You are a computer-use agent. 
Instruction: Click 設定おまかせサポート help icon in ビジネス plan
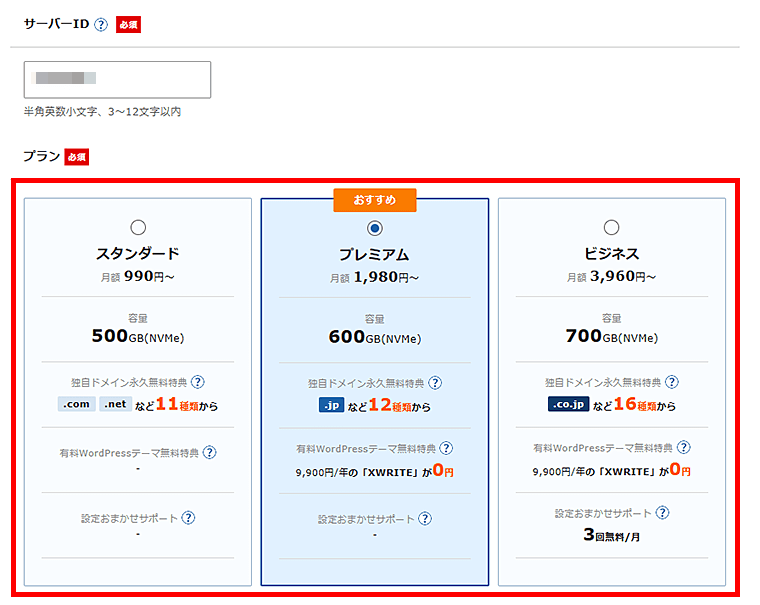coord(662,513)
